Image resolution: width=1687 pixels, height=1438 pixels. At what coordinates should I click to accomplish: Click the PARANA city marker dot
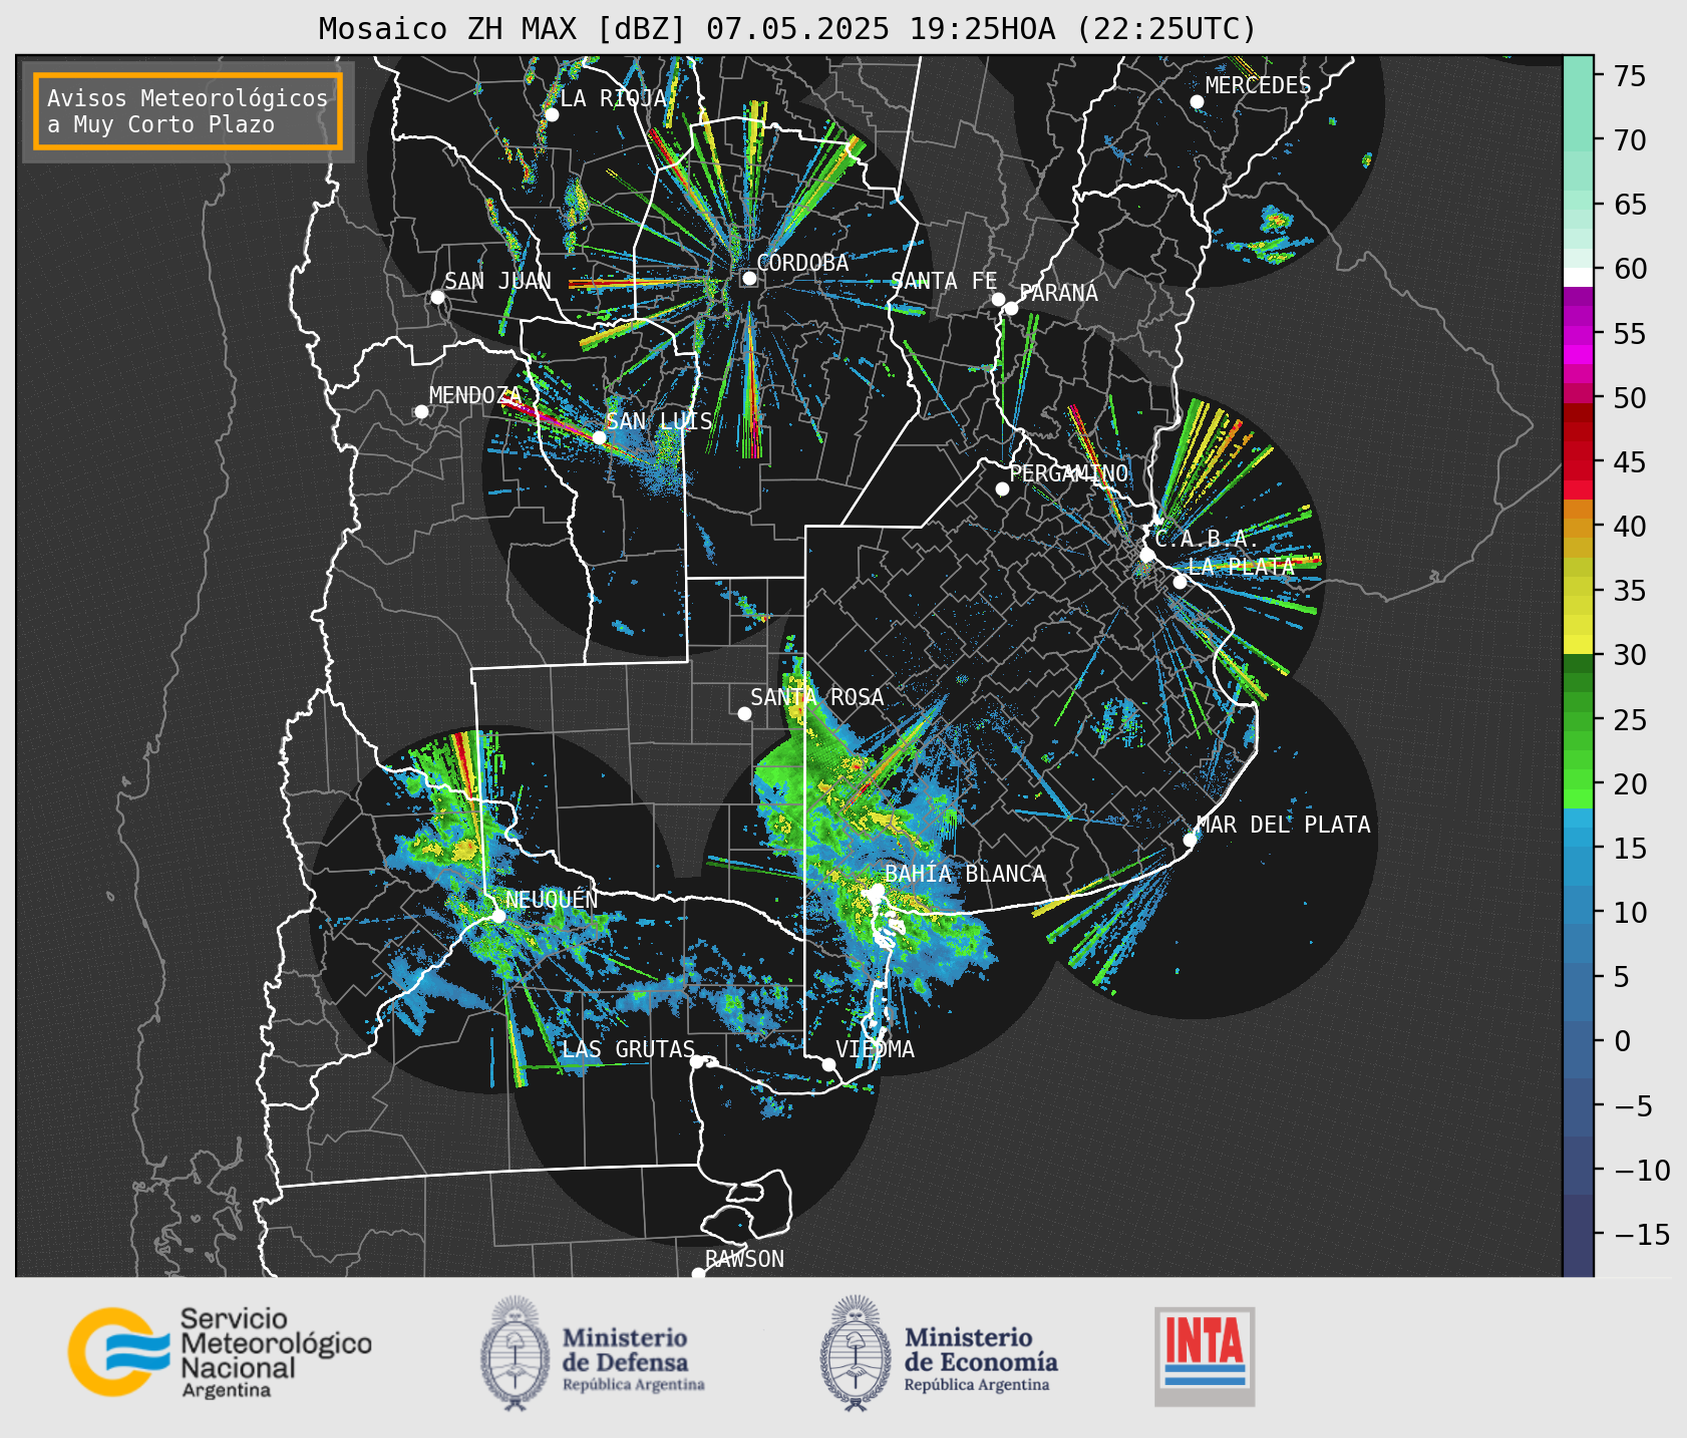point(1011,308)
